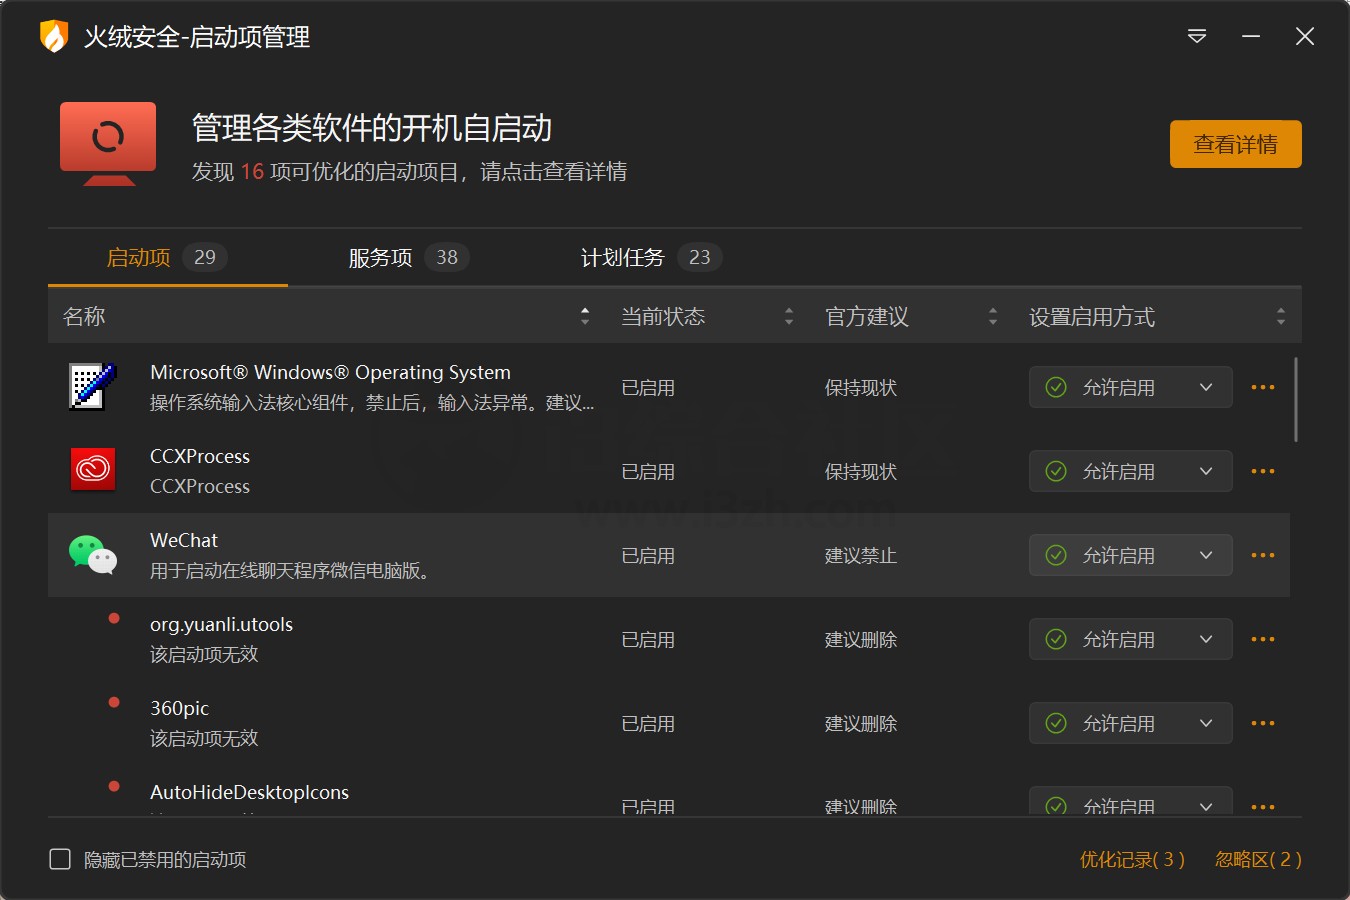Switch to the 服务项 tab
This screenshot has width=1350, height=900.
[408, 258]
